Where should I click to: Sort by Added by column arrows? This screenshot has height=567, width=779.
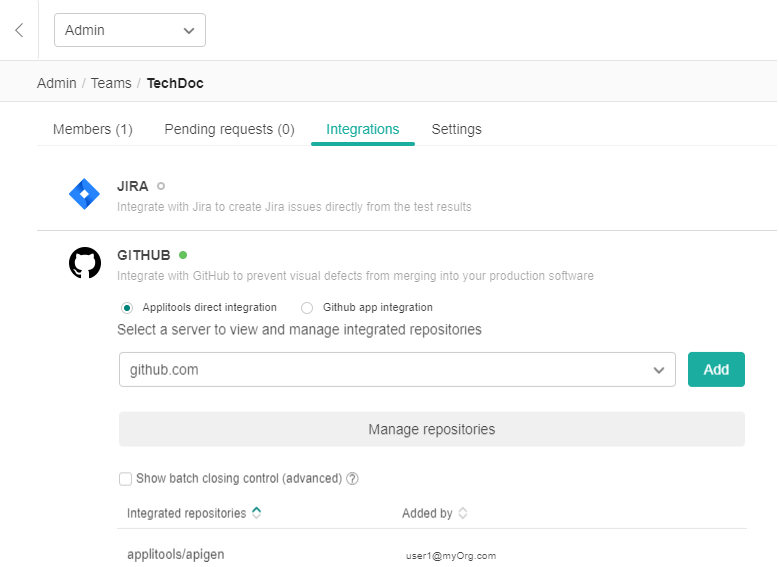[x=463, y=513]
